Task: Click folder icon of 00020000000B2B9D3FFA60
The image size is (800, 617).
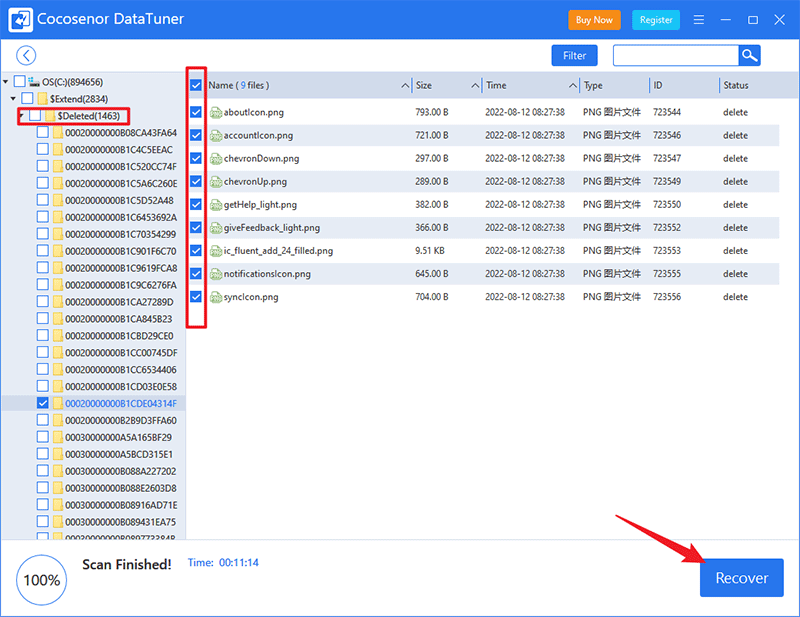Action: 58,421
